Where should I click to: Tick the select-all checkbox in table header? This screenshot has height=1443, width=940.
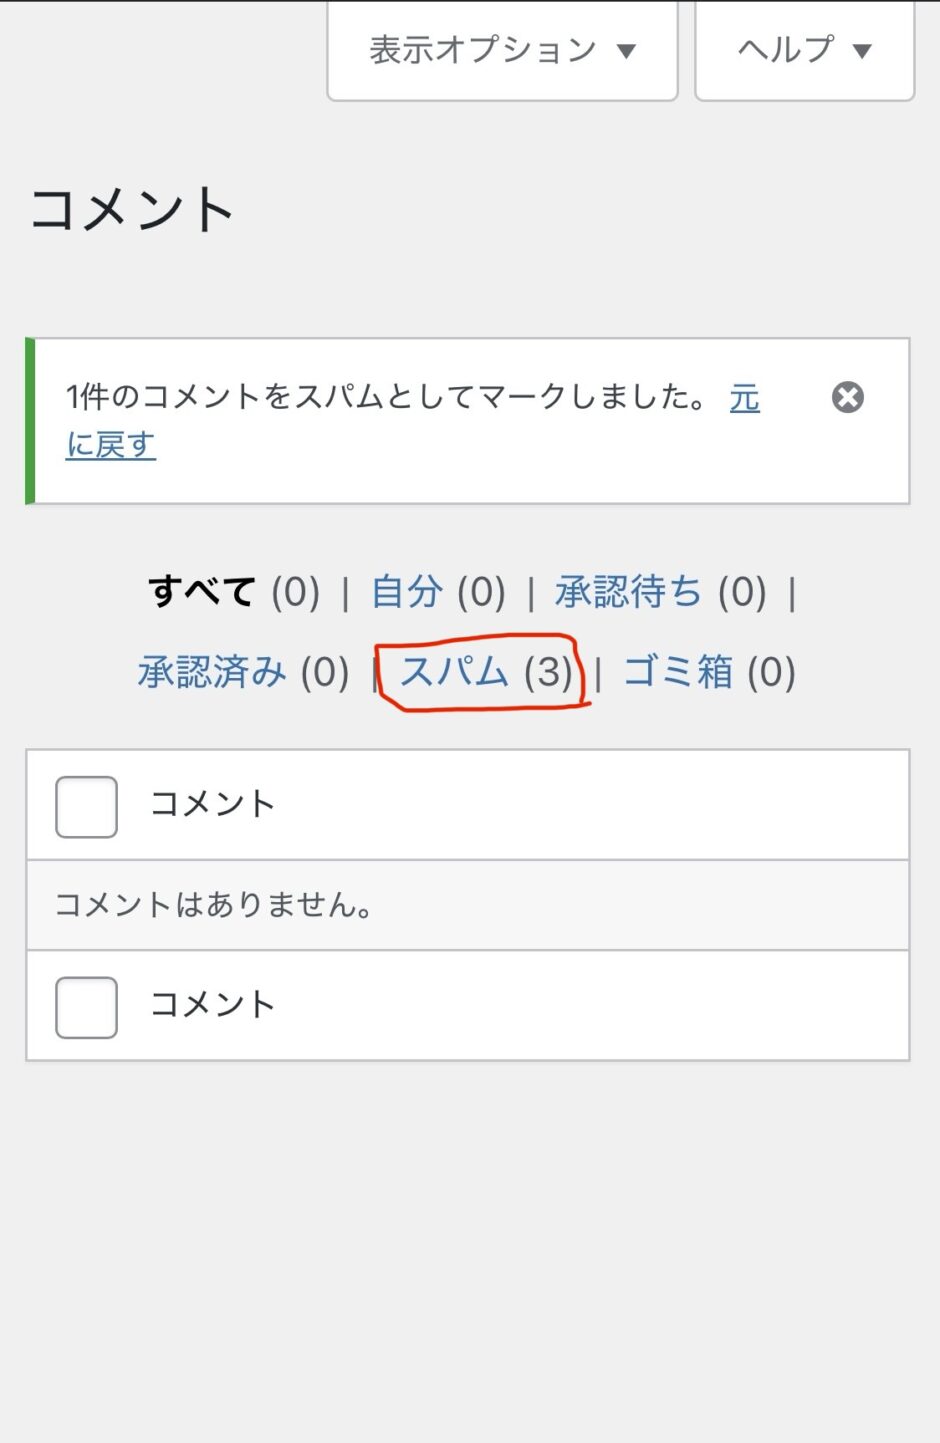click(x=87, y=806)
